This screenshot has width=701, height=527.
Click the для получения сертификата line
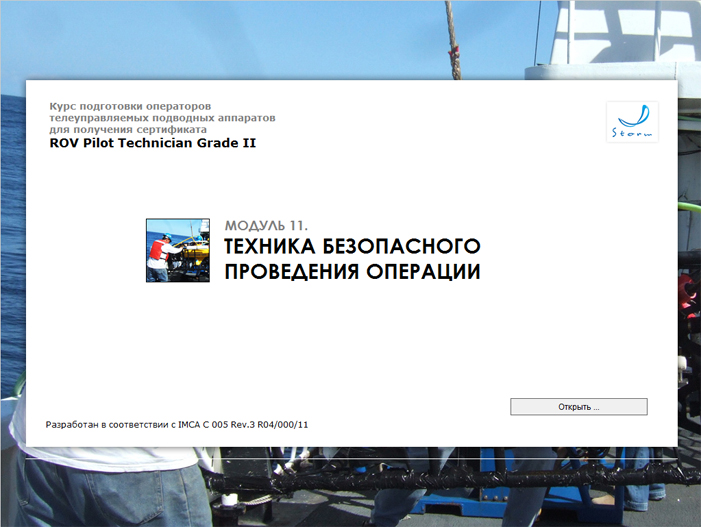[128, 130]
